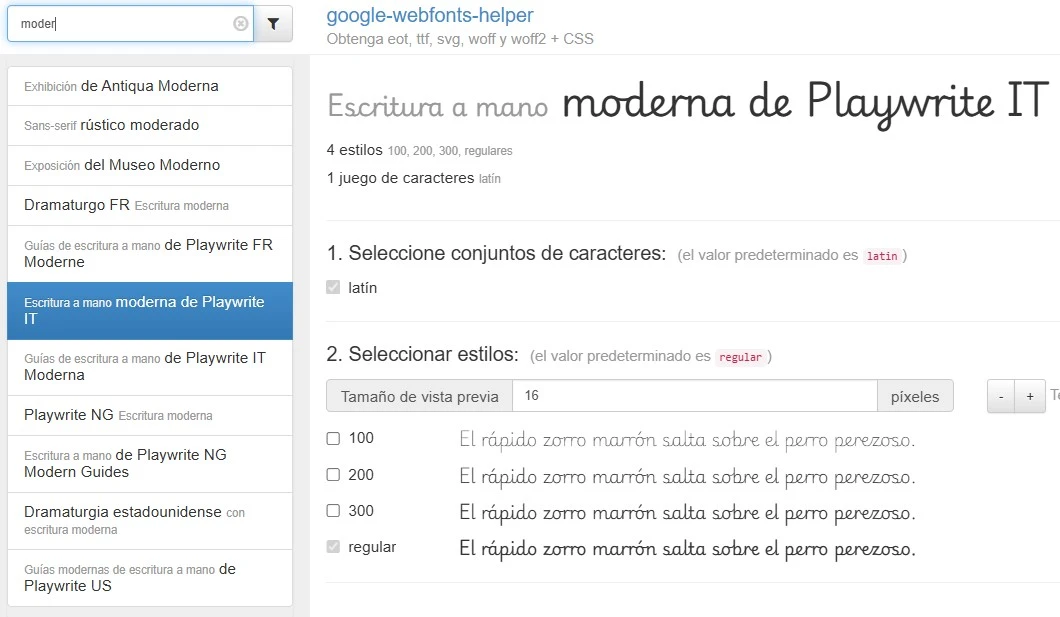Choose Playwrite IT Moderna guides entry

[x=150, y=367]
